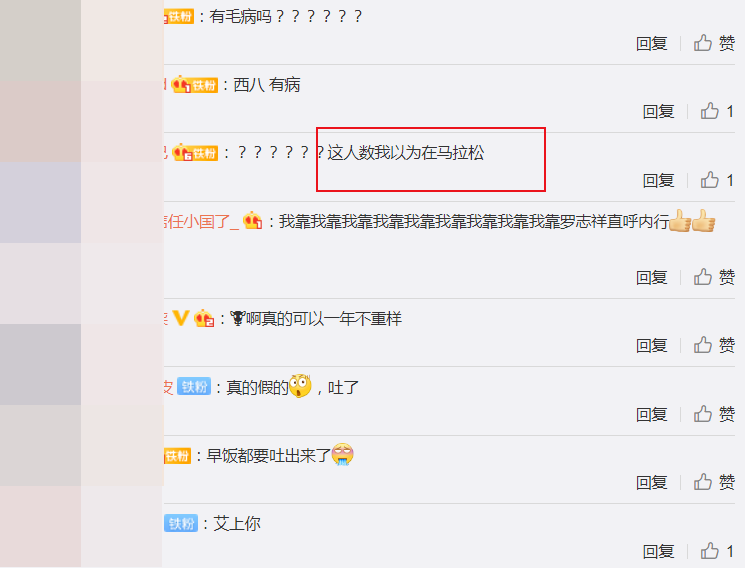Reply to the 早饭都要吐出来了 comment

tap(652, 483)
